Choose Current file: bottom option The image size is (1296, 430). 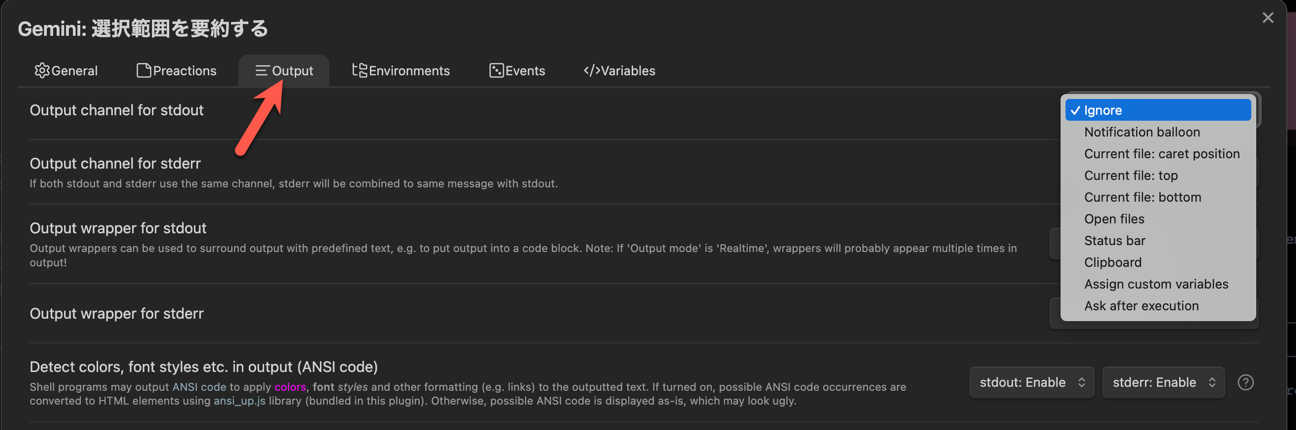pyautogui.click(x=1142, y=197)
